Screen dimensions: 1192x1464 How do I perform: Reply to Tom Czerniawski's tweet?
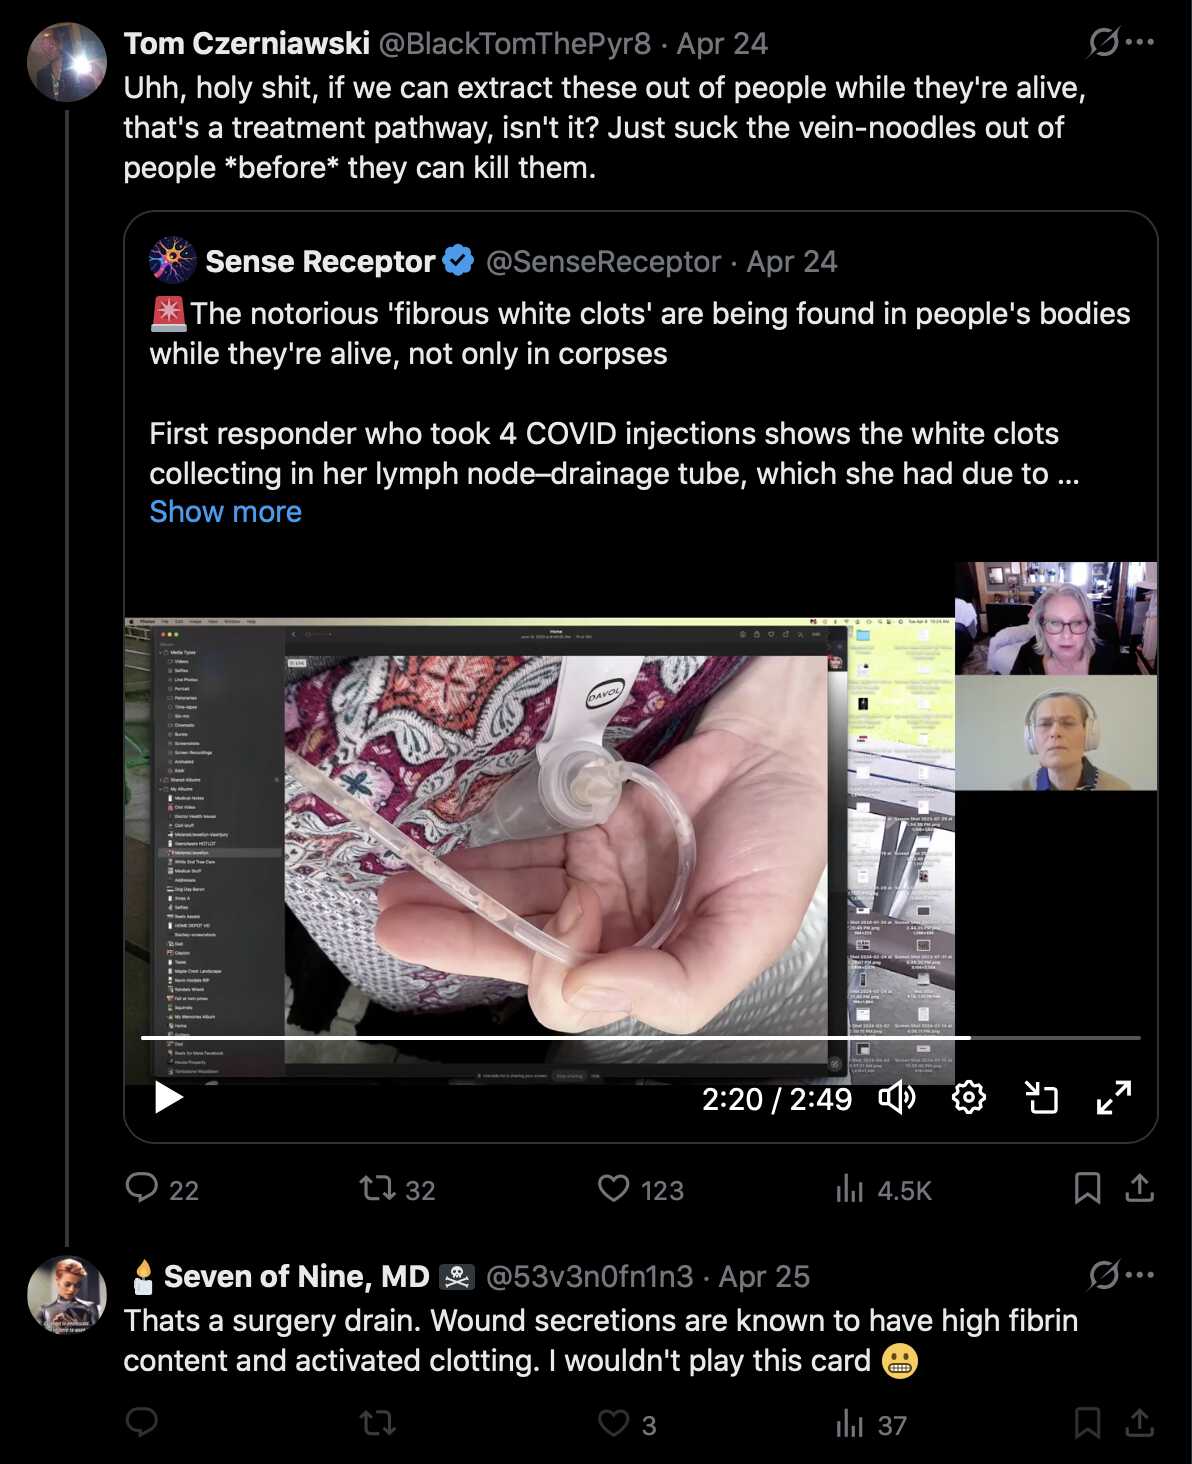click(x=142, y=1188)
